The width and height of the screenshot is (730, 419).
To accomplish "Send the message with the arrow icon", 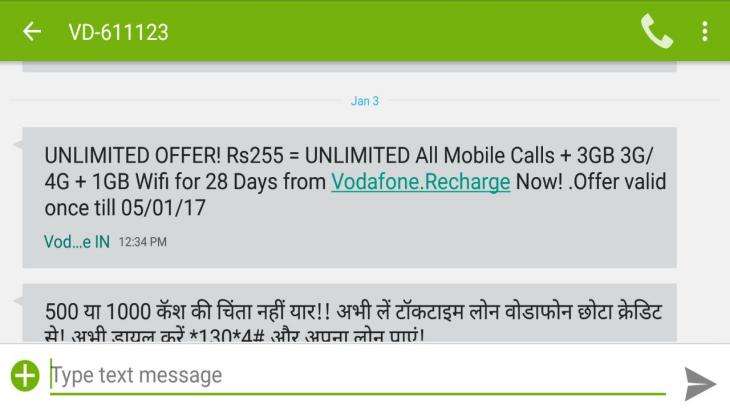I will click(x=699, y=384).
